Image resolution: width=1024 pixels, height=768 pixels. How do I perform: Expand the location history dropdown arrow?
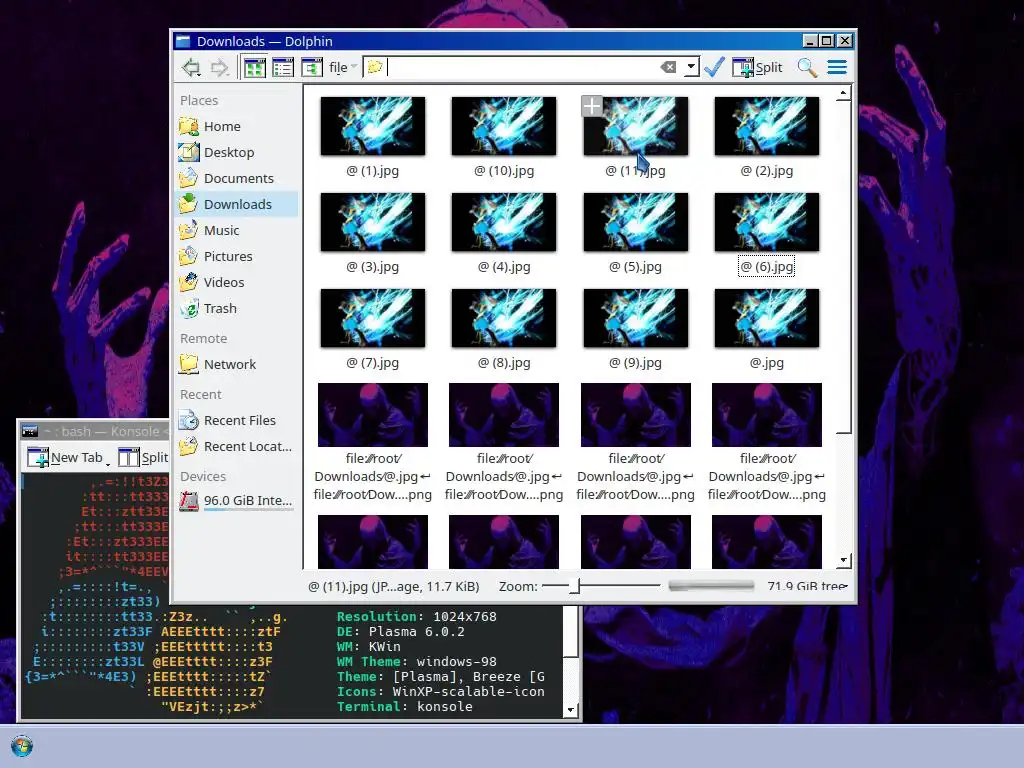click(x=691, y=67)
